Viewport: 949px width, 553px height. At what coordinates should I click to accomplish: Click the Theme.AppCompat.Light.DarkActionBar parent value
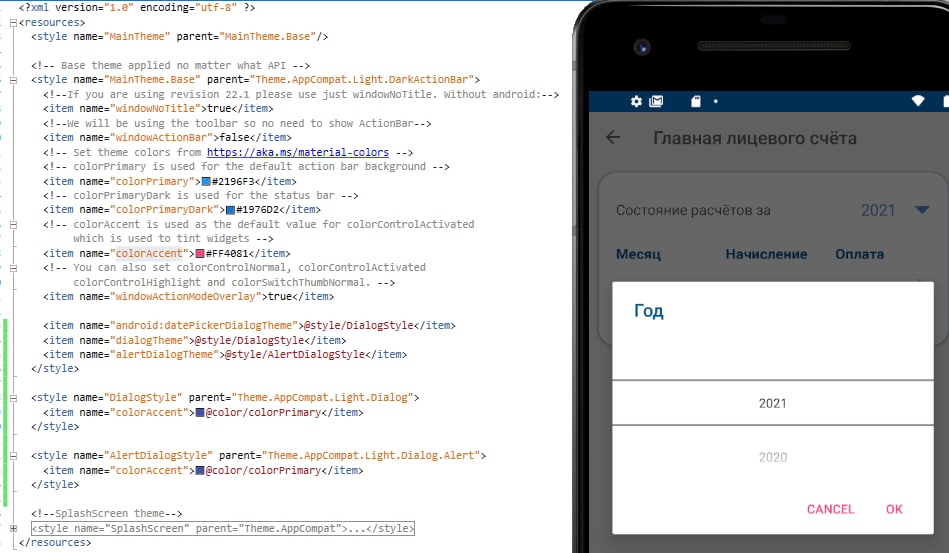[x=362, y=80]
